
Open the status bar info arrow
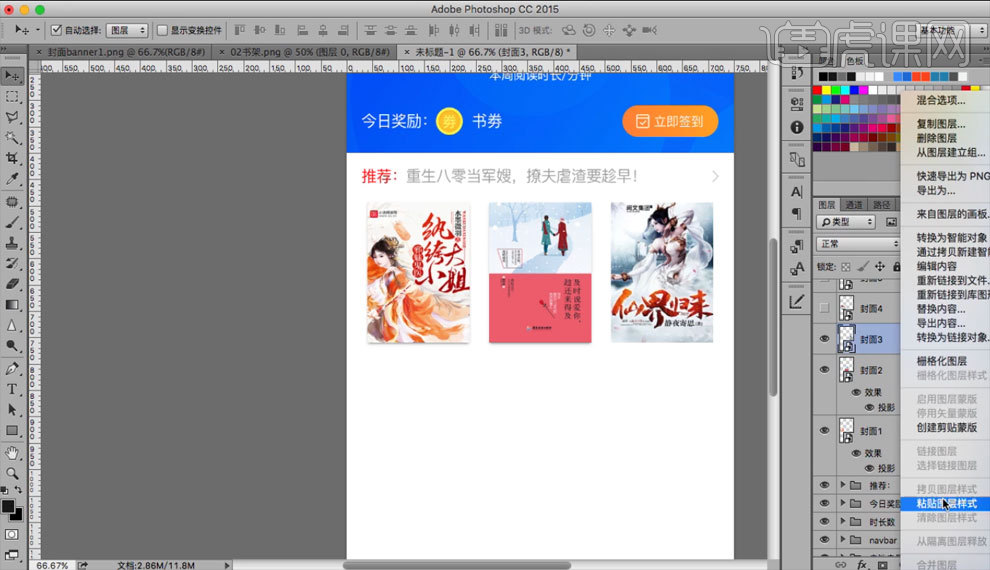click(227, 566)
